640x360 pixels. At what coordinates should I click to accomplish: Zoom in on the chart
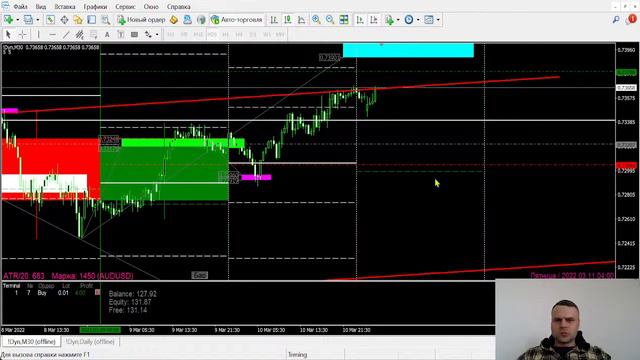pos(316,20)
